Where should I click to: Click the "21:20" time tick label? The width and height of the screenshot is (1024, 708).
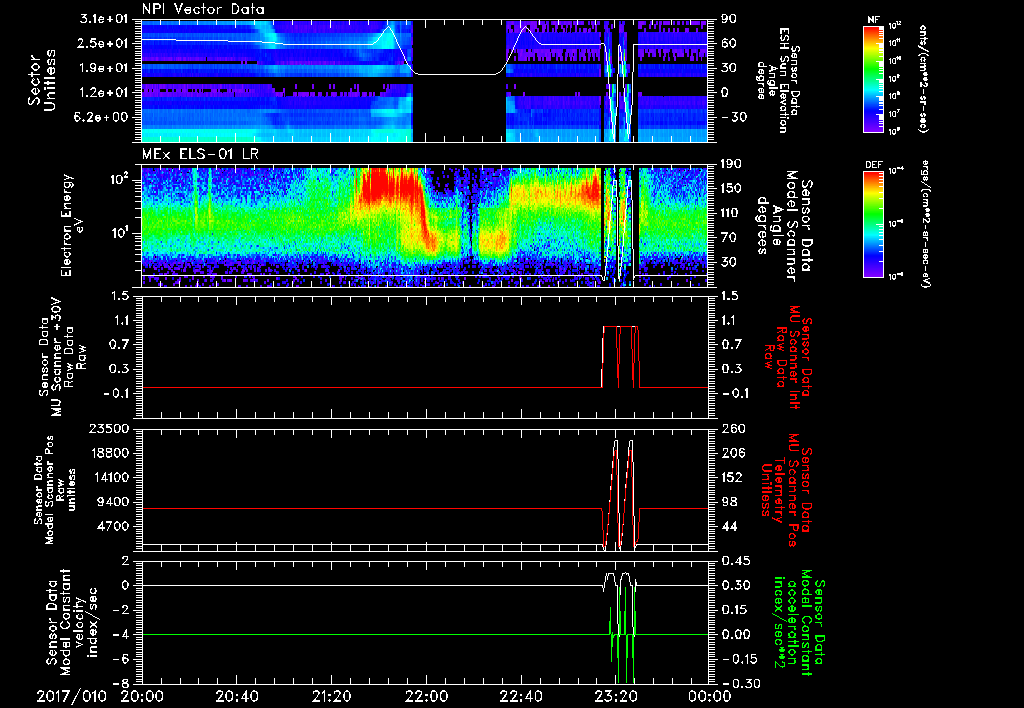click(332, 696)
